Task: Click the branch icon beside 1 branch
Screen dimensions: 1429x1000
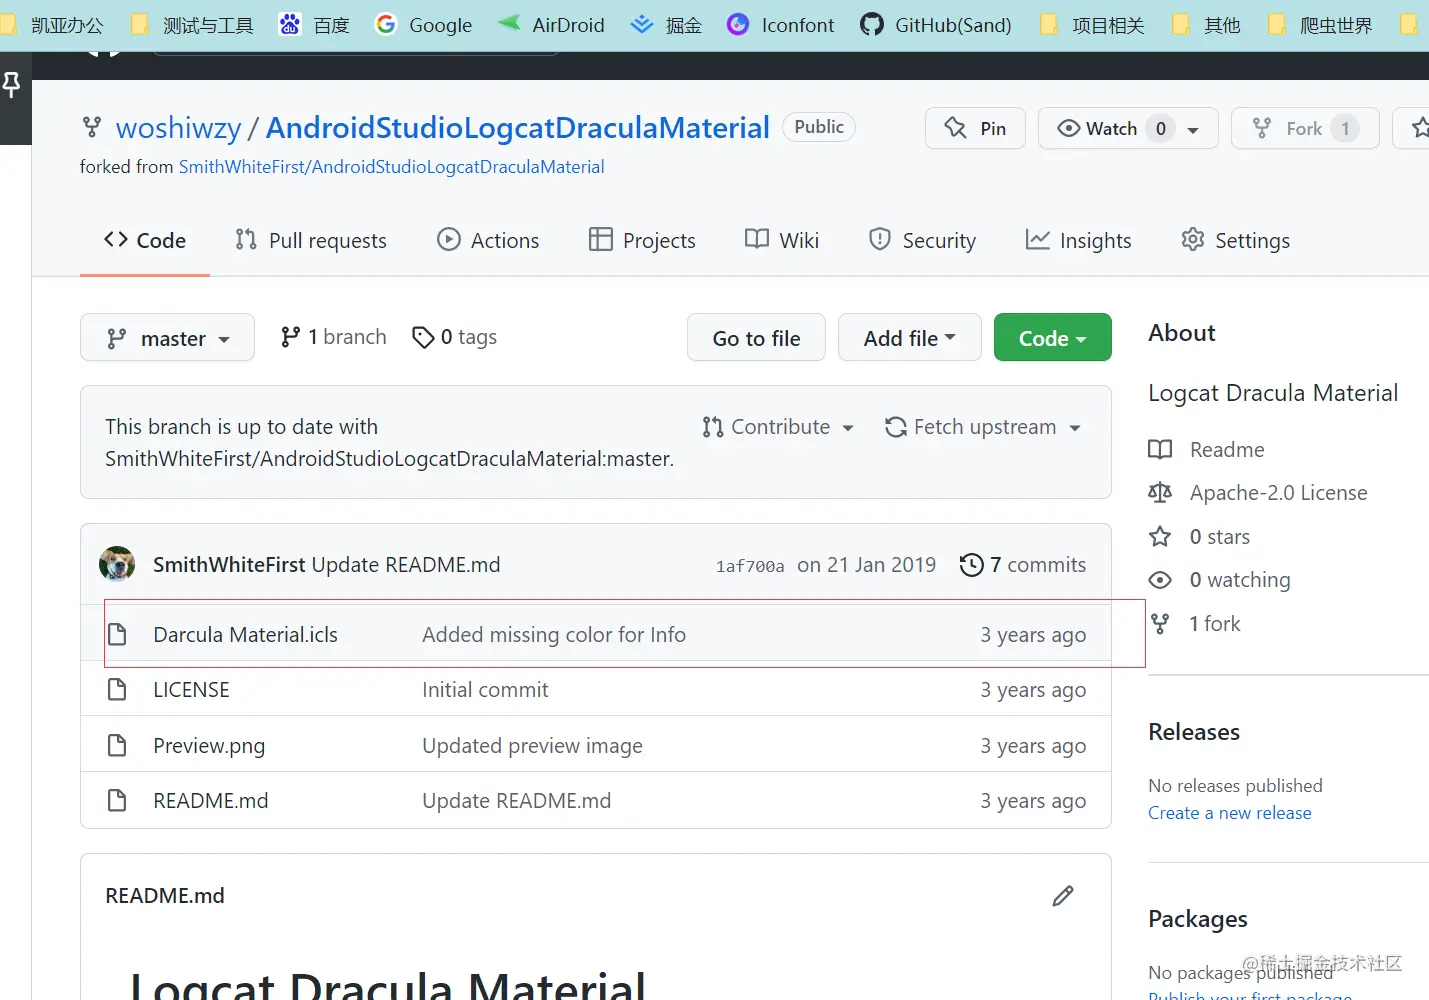Action: pyautogui.click(x=290, y=337)
